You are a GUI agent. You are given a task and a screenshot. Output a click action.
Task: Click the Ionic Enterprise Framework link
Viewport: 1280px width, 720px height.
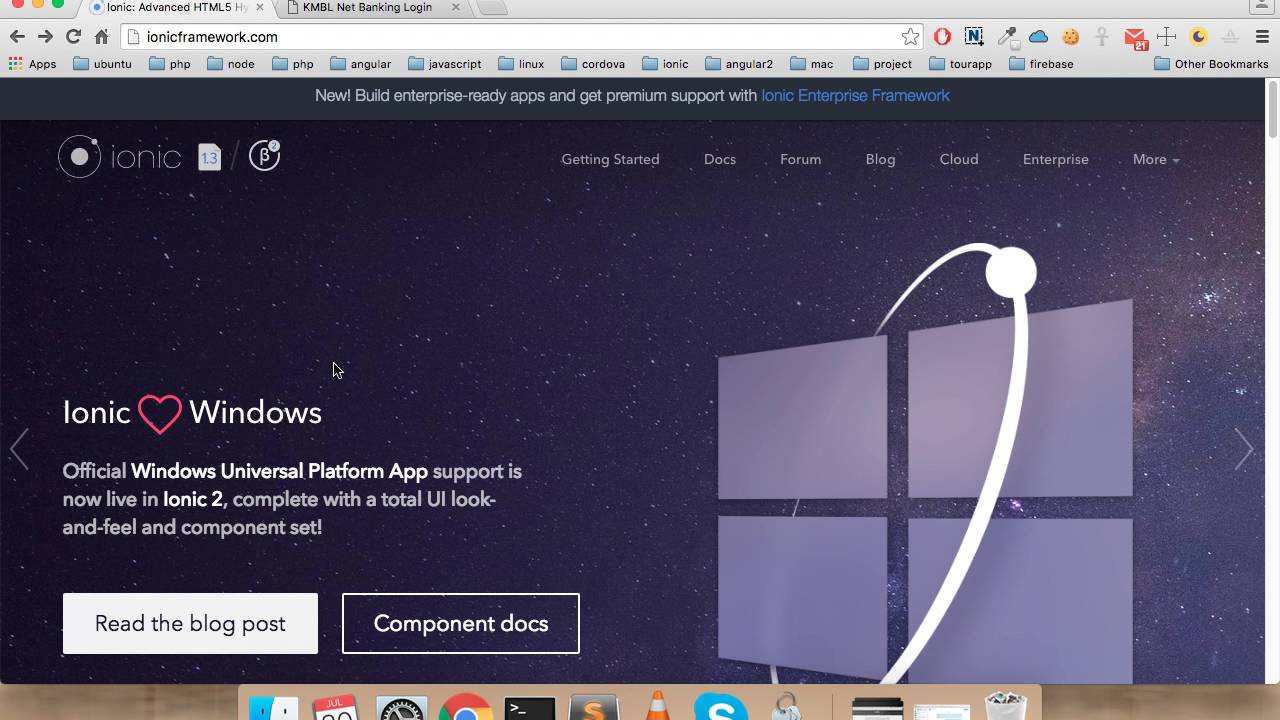855,96
